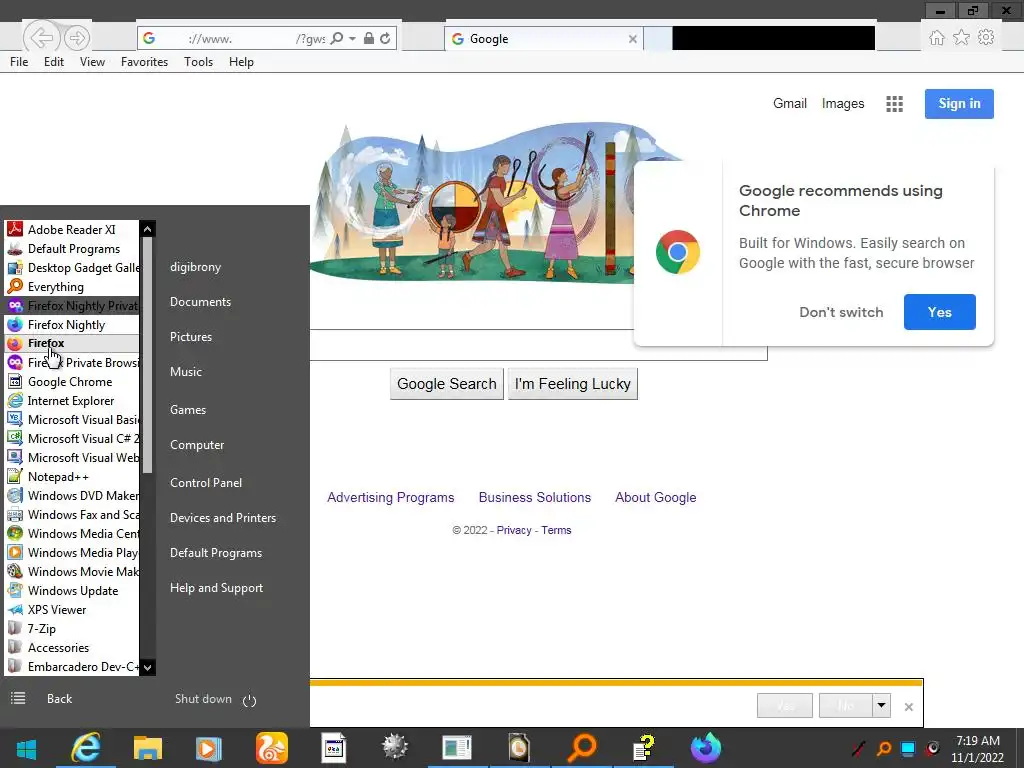Click I'm Feeling Lucky button

(x=573, y=383)
